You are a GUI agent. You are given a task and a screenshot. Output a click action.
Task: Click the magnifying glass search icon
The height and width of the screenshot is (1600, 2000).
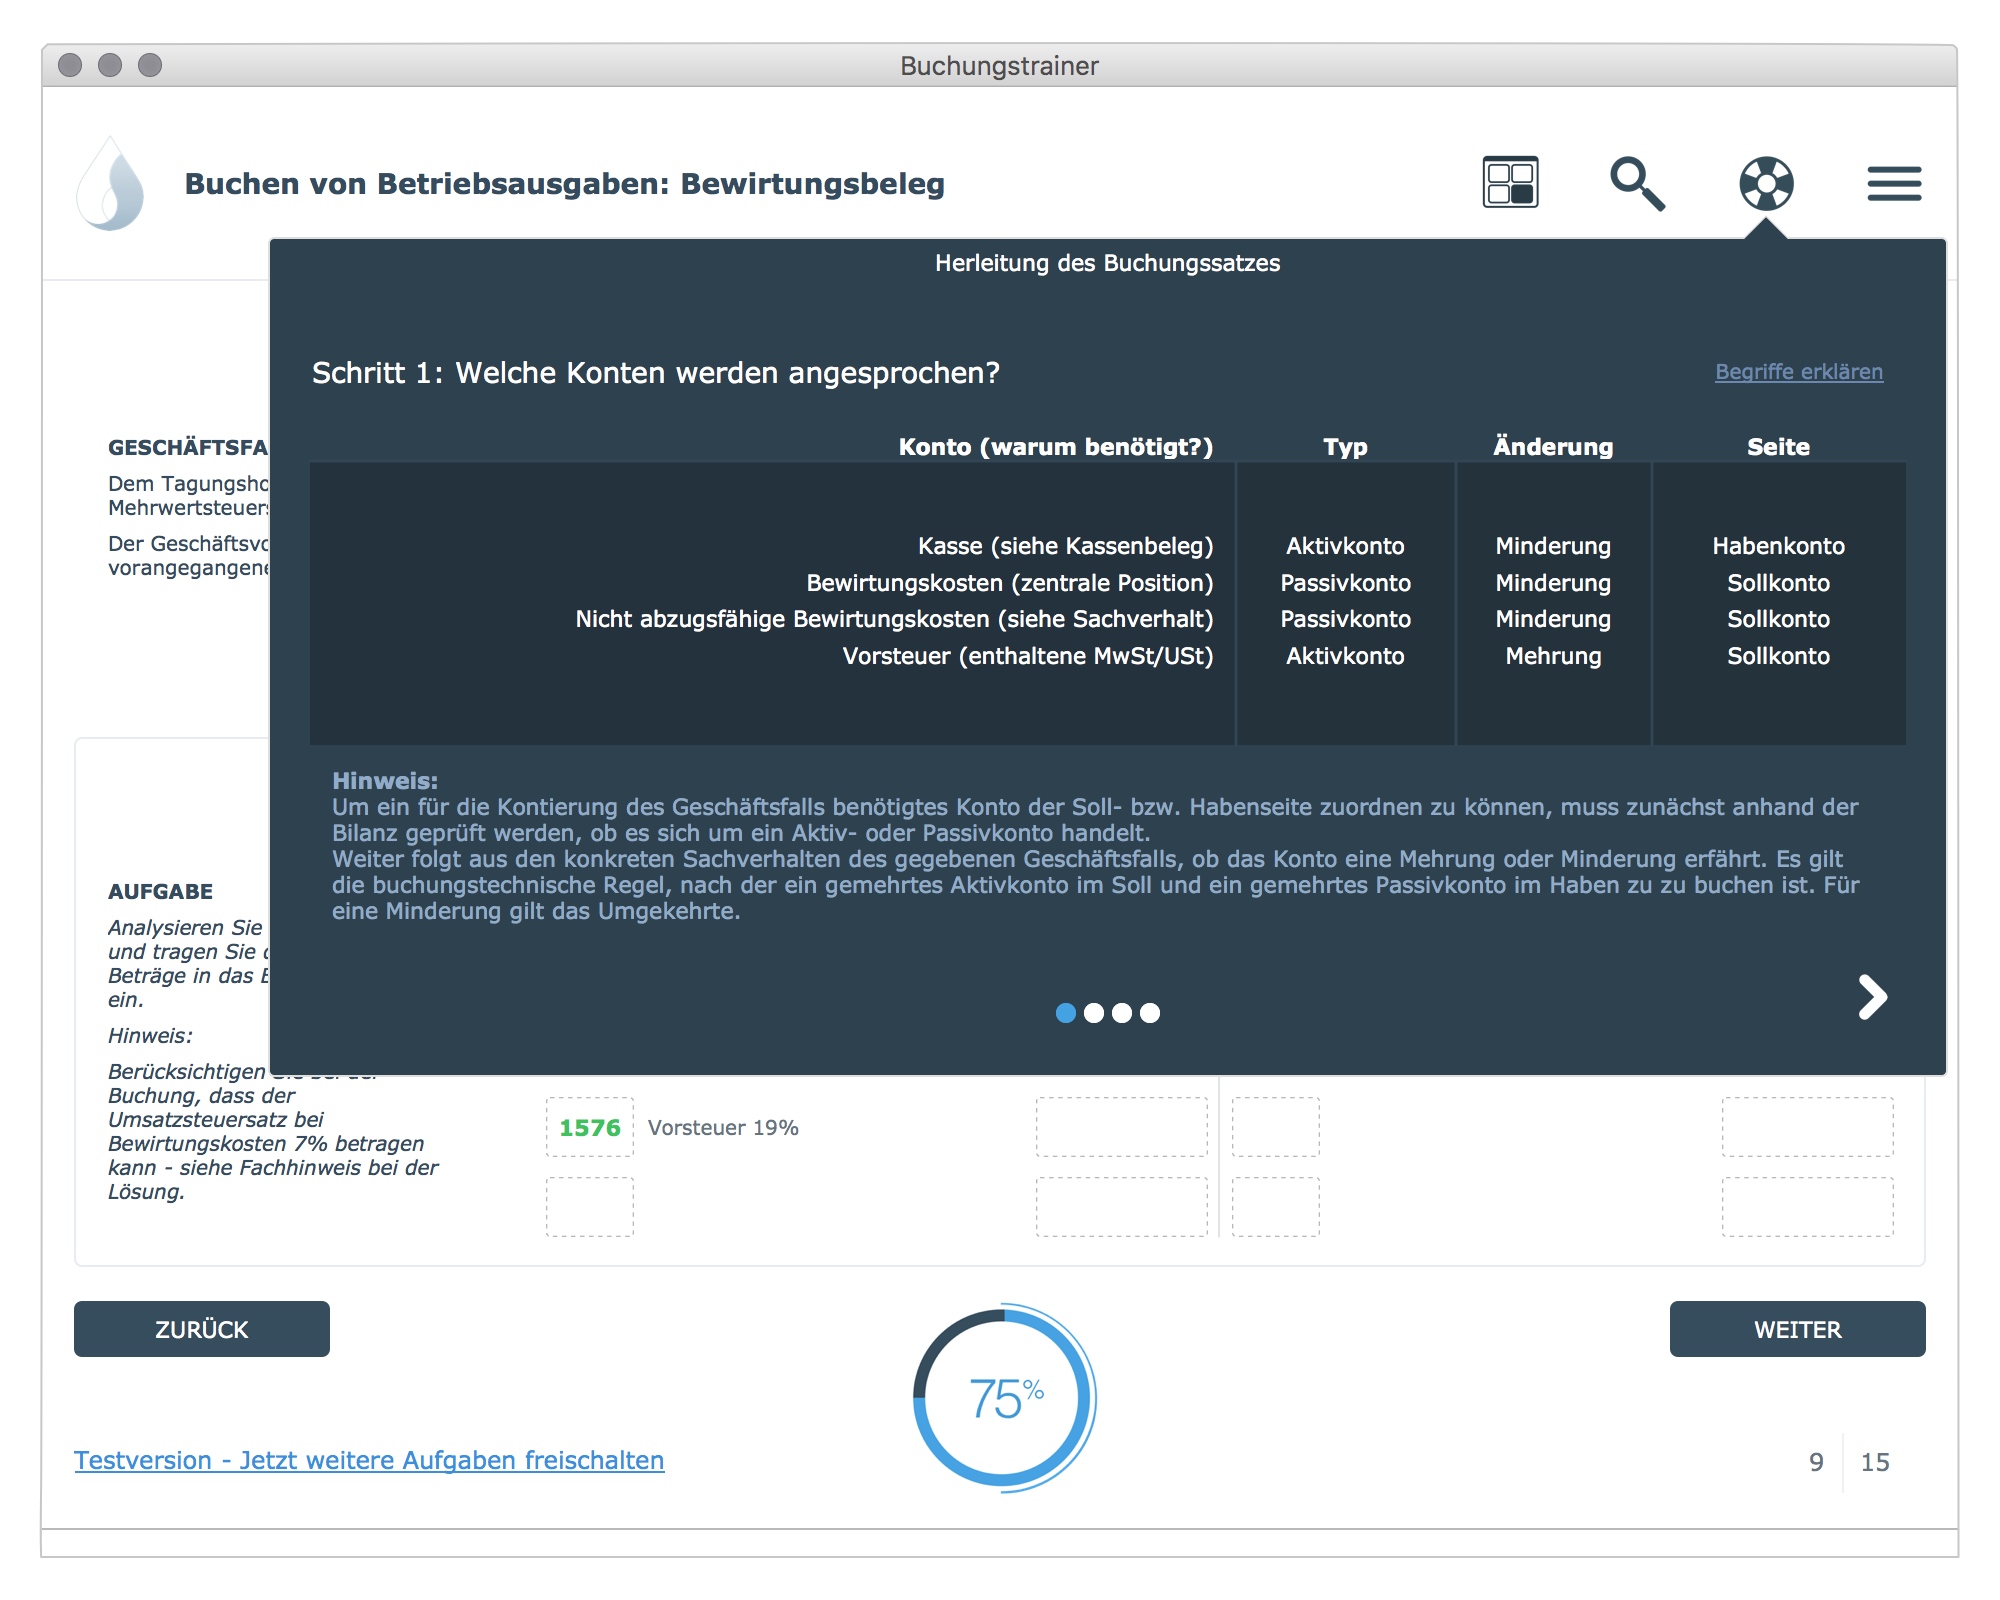(1636, 183)
